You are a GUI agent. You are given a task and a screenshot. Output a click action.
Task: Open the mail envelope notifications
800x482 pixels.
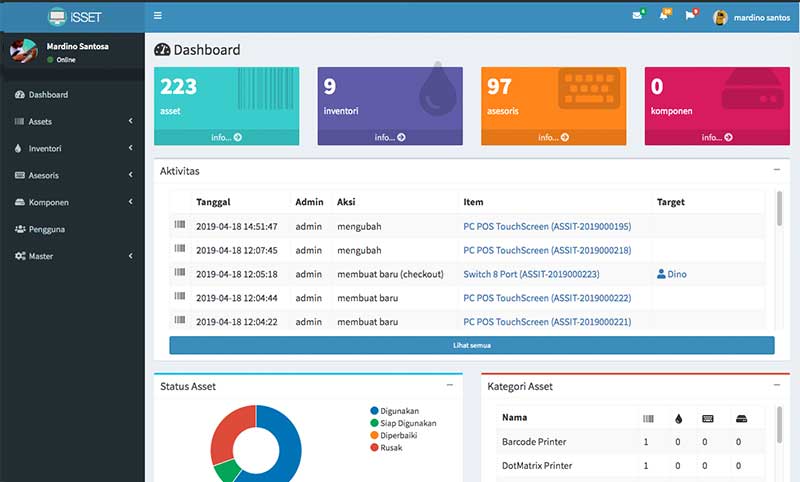click(x=637, y=15)
